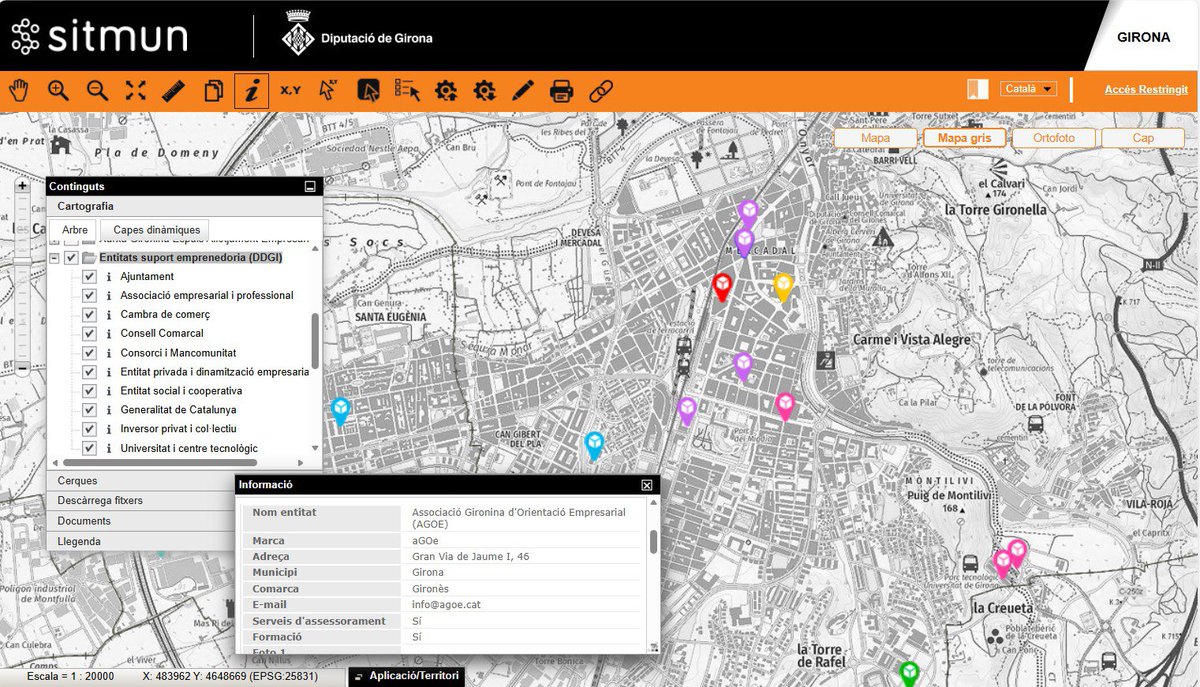Image resolution: width=1200 pixels, height=687 pixels.
Task: Click the green map marker near la Creueta
Action: [x=909, y=673]
